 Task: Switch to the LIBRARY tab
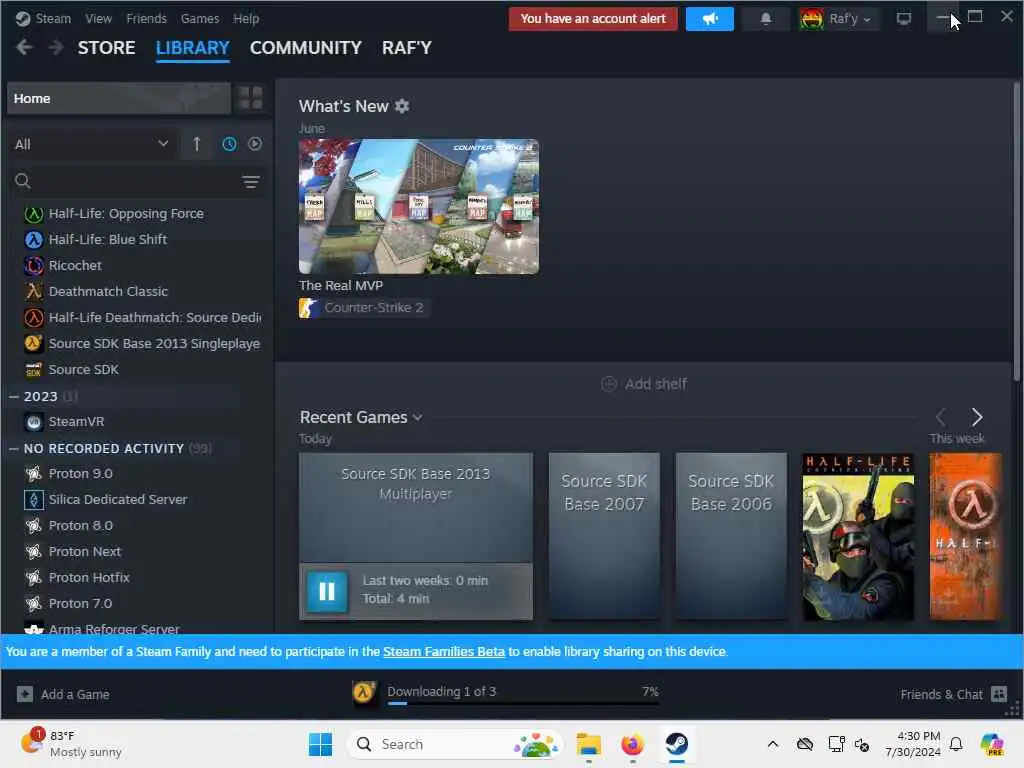193,48
